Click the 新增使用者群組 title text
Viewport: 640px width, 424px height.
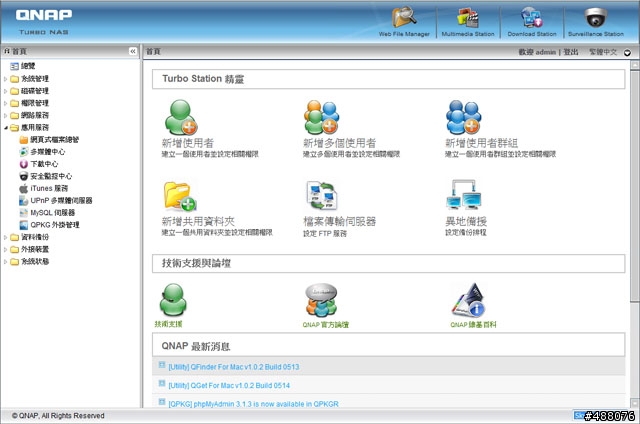click(482, 143)
